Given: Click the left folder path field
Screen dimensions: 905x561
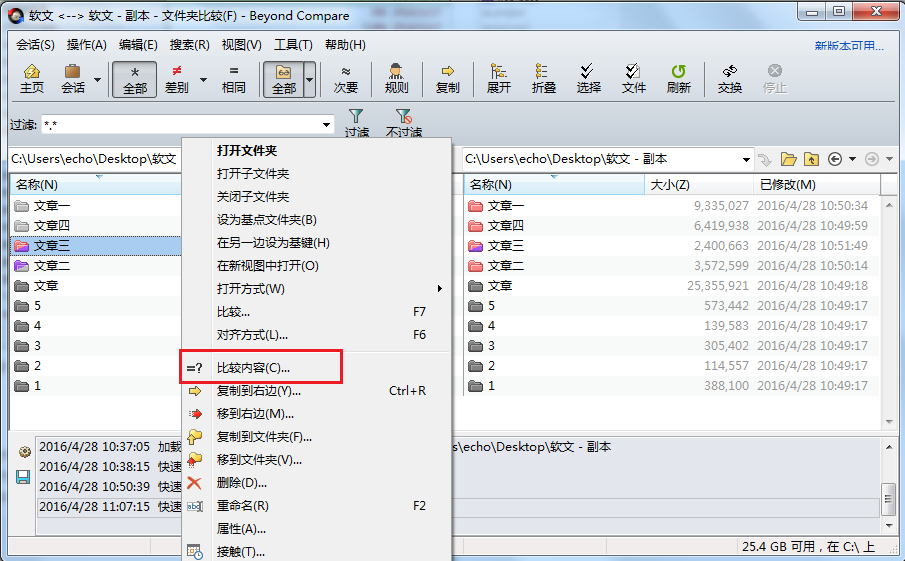Looking at the screenshot, I should [96, 159].
